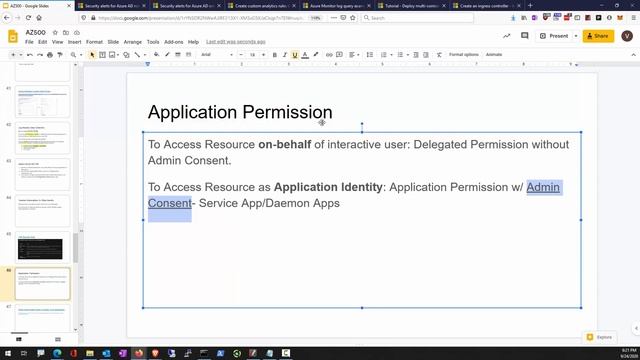Open the activity dashboard trend icon
This screenshot has width=640, height=360.
[x=507, y=36]
